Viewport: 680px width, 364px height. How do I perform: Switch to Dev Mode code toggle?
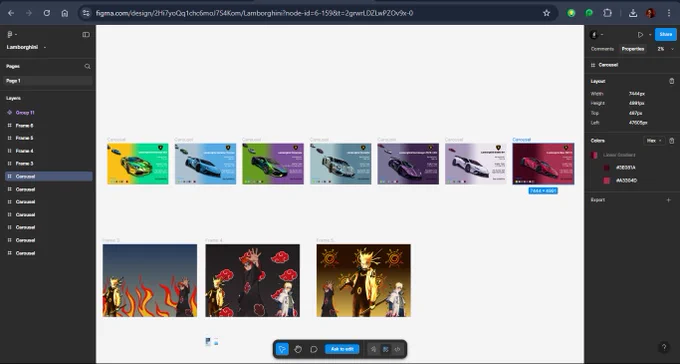(x=397, y=349)
